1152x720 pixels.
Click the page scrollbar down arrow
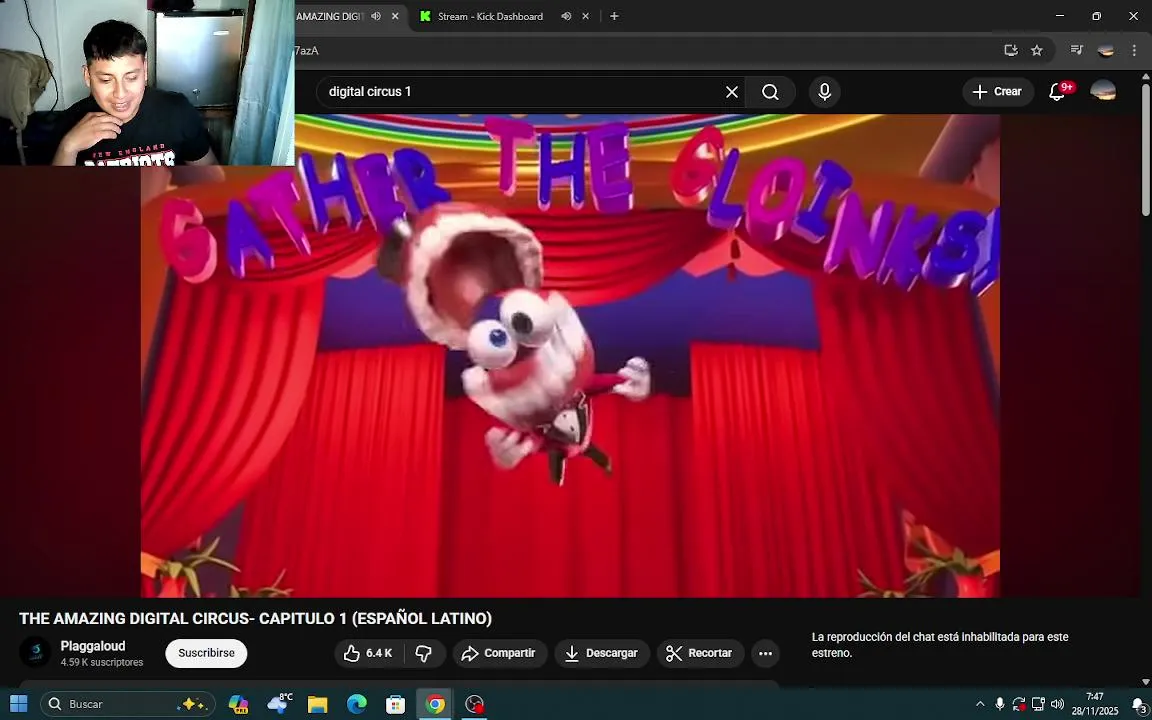point(1145,683)
